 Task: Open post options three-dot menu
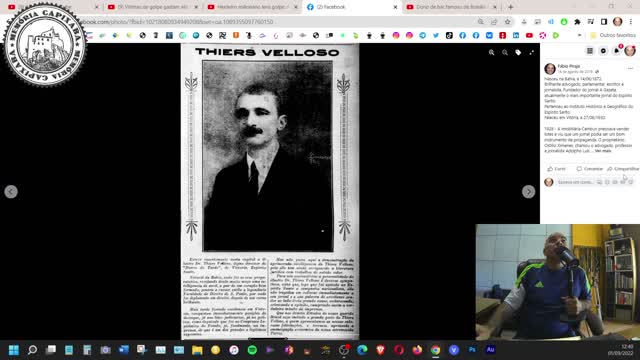(630, 69)
